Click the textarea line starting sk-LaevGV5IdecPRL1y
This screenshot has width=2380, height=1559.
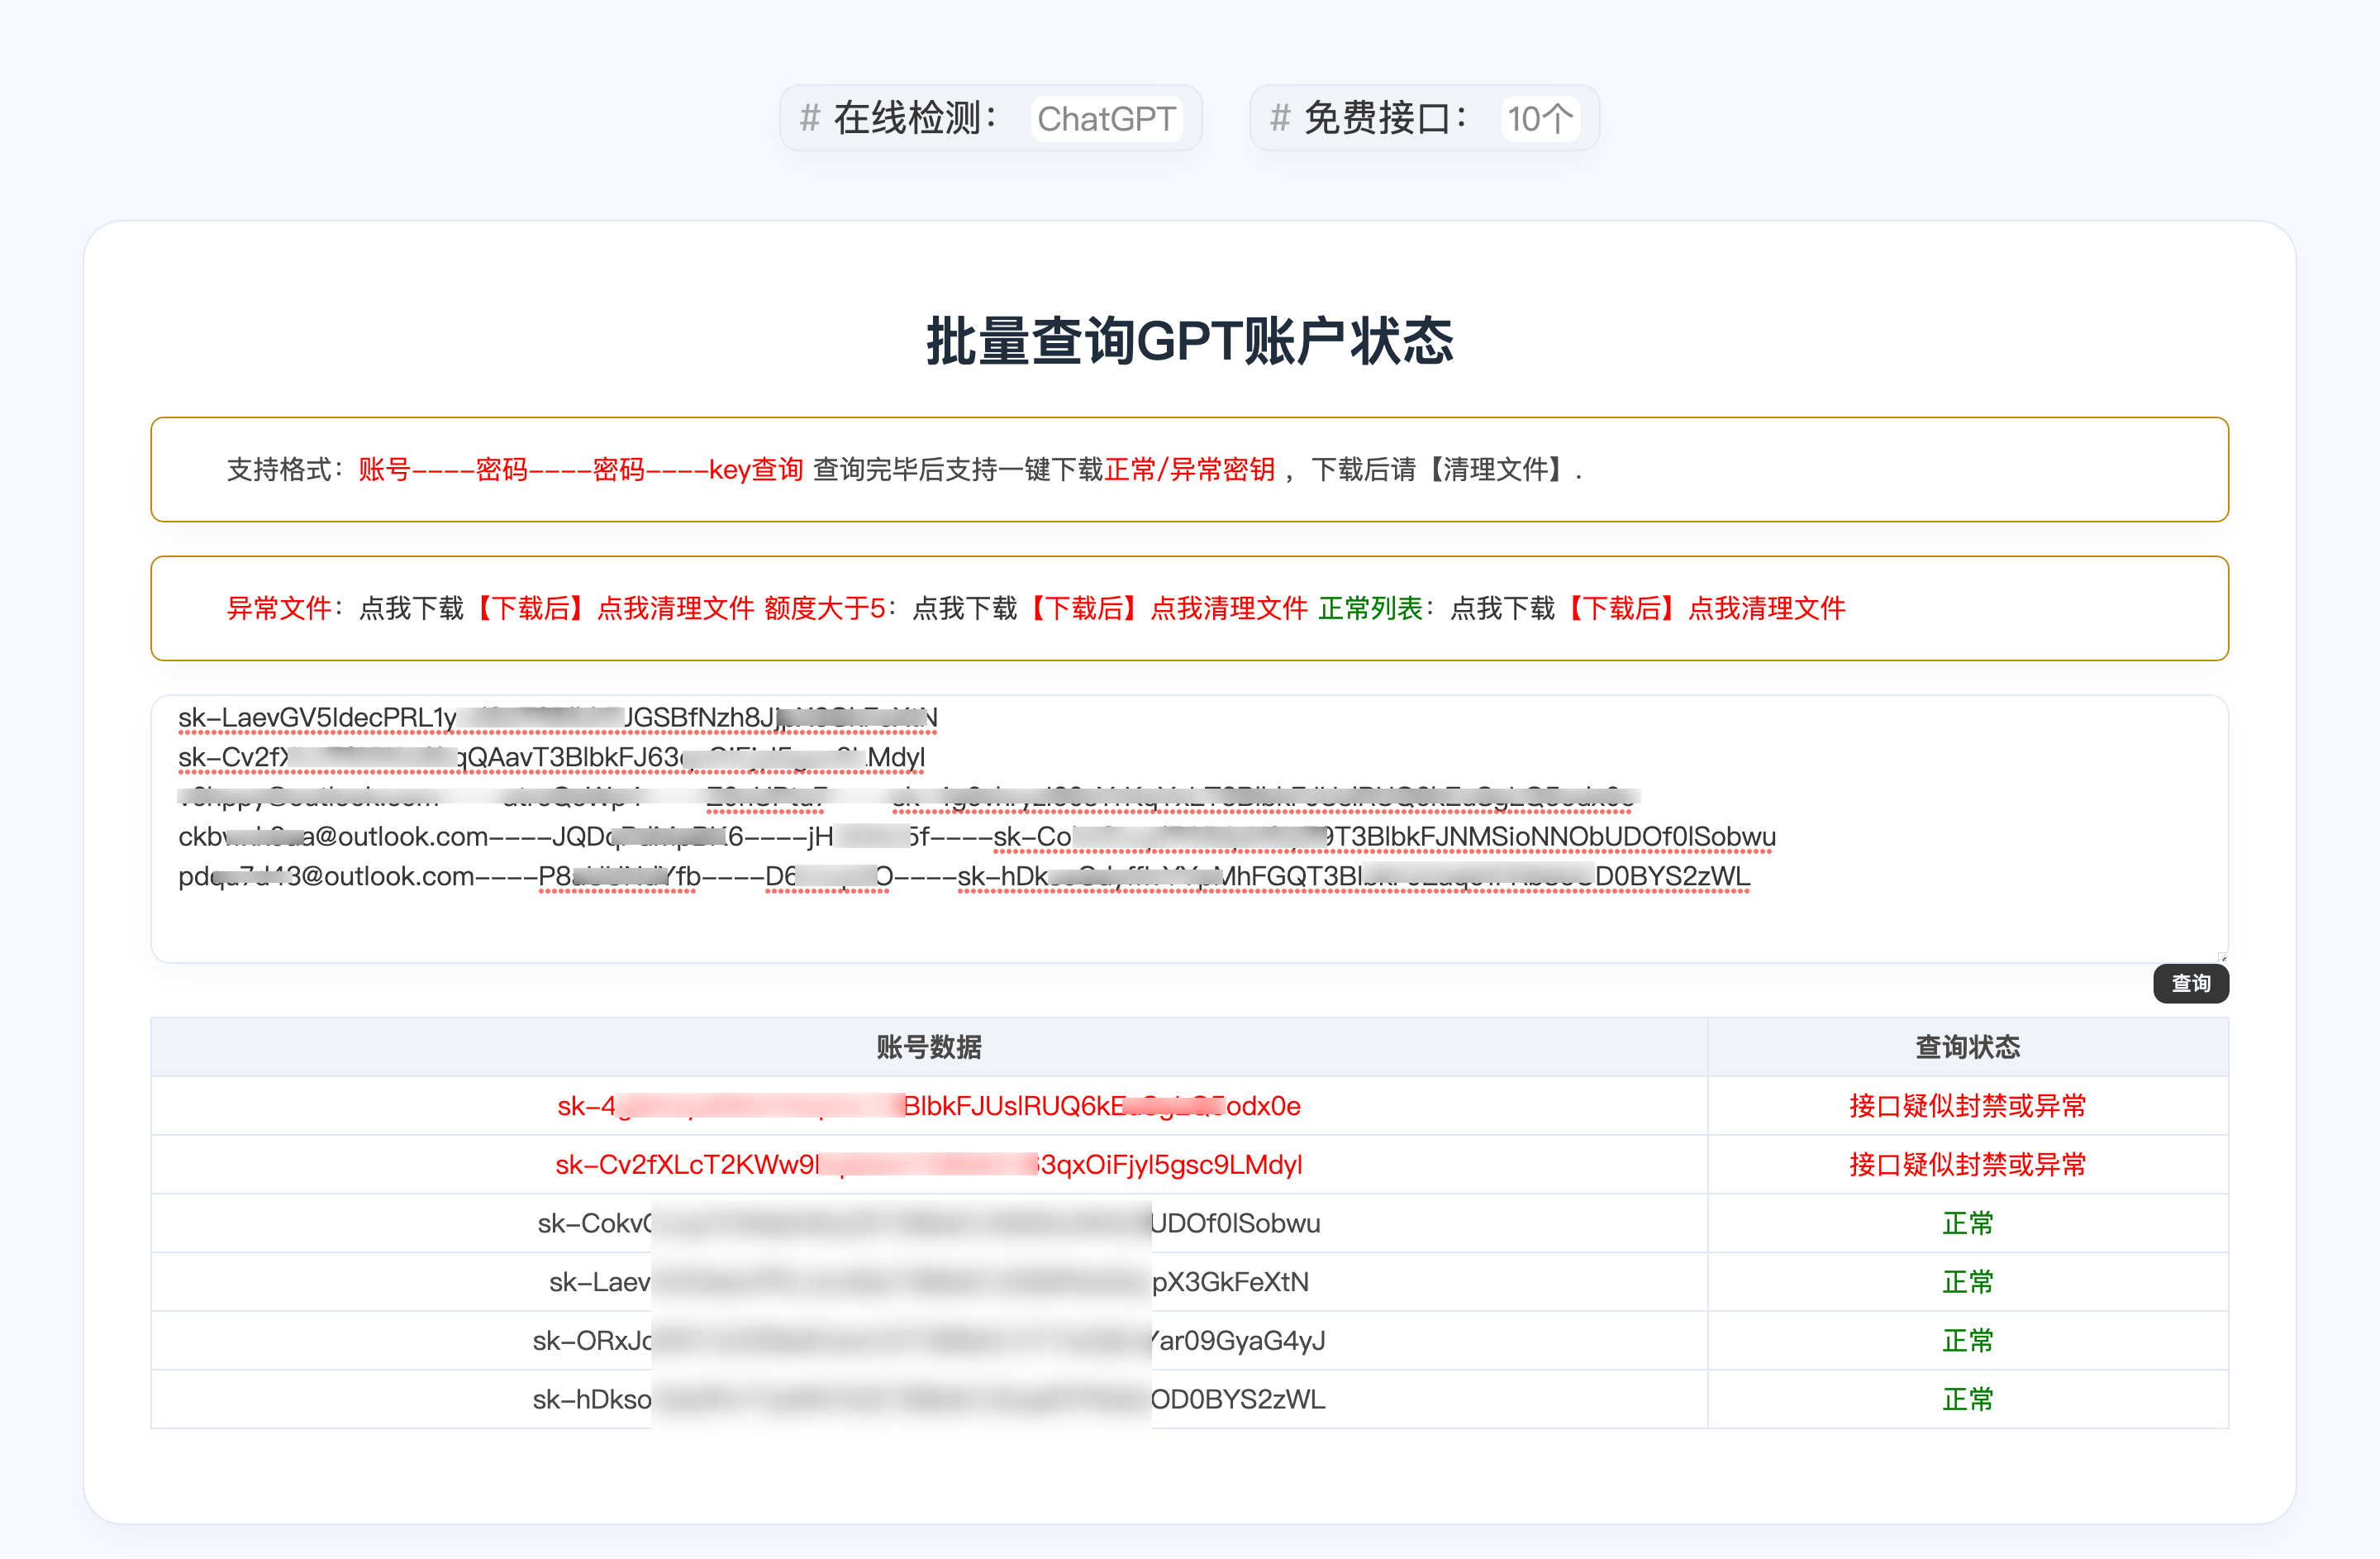pyautogui.click(x=557, y=718)
